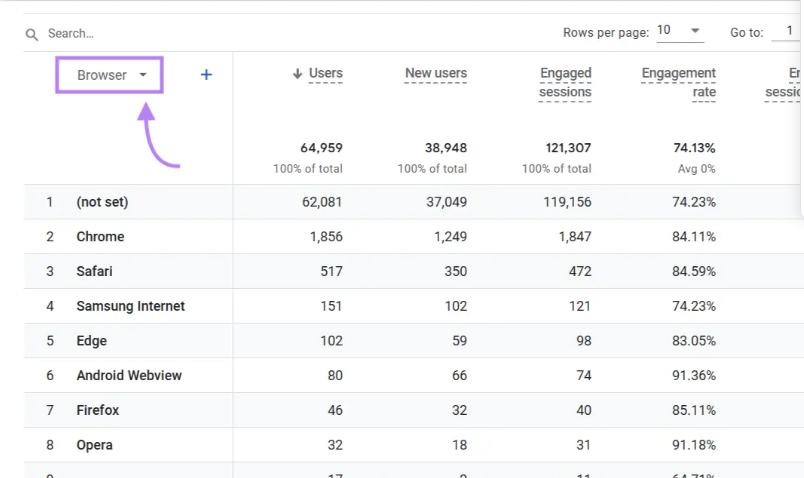This screenshot has width=804, height=478.
Task: Click the search magnifier icon
Action: pyautogui.click(x=32, y=34)
